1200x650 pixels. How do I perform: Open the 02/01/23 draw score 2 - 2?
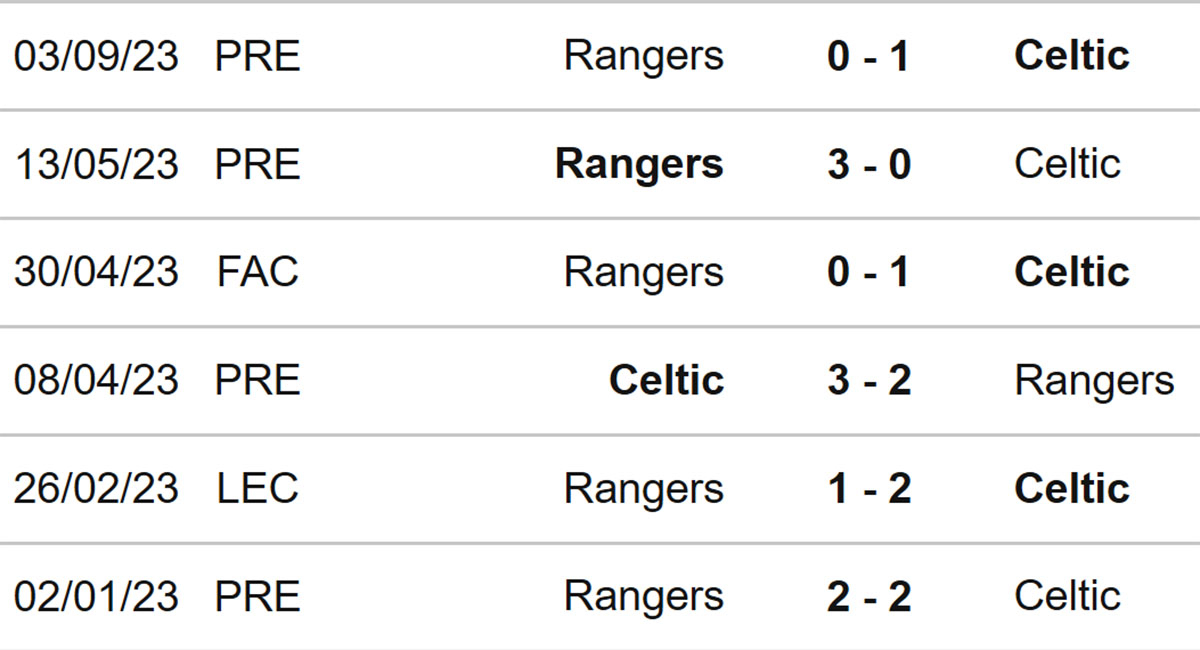pos(869,597)
